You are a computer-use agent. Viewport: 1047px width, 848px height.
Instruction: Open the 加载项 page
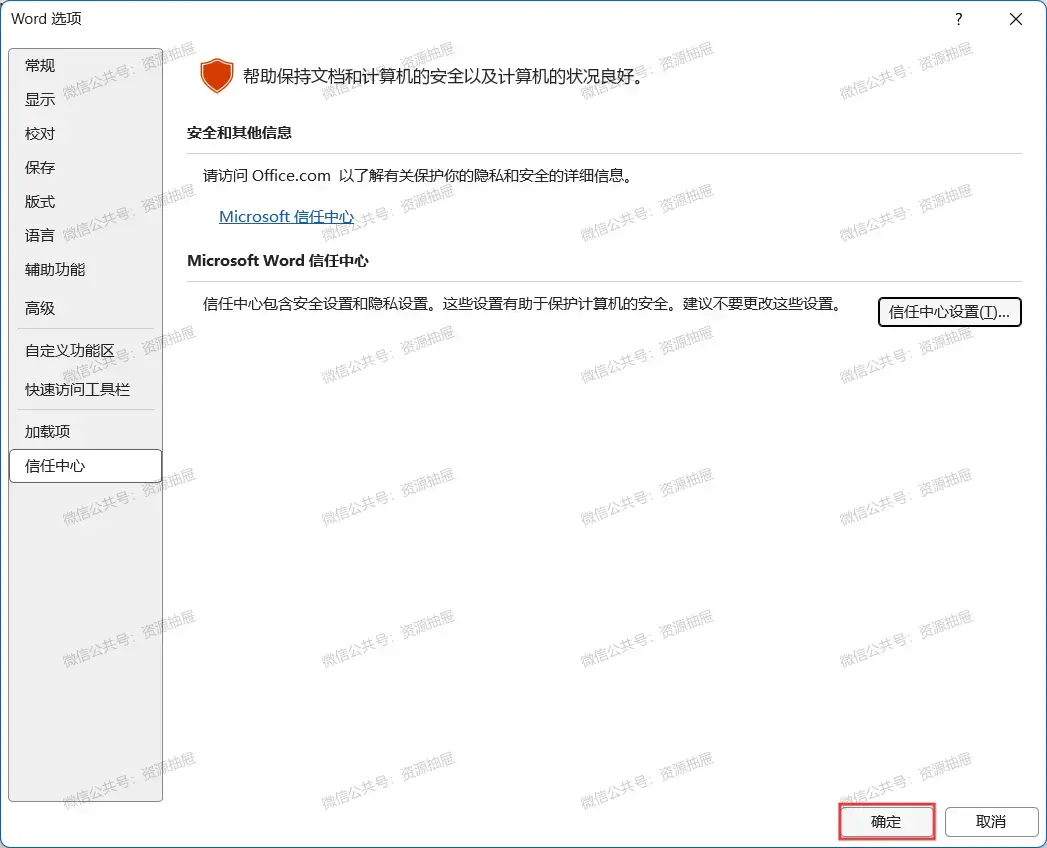tap(85, 432)
